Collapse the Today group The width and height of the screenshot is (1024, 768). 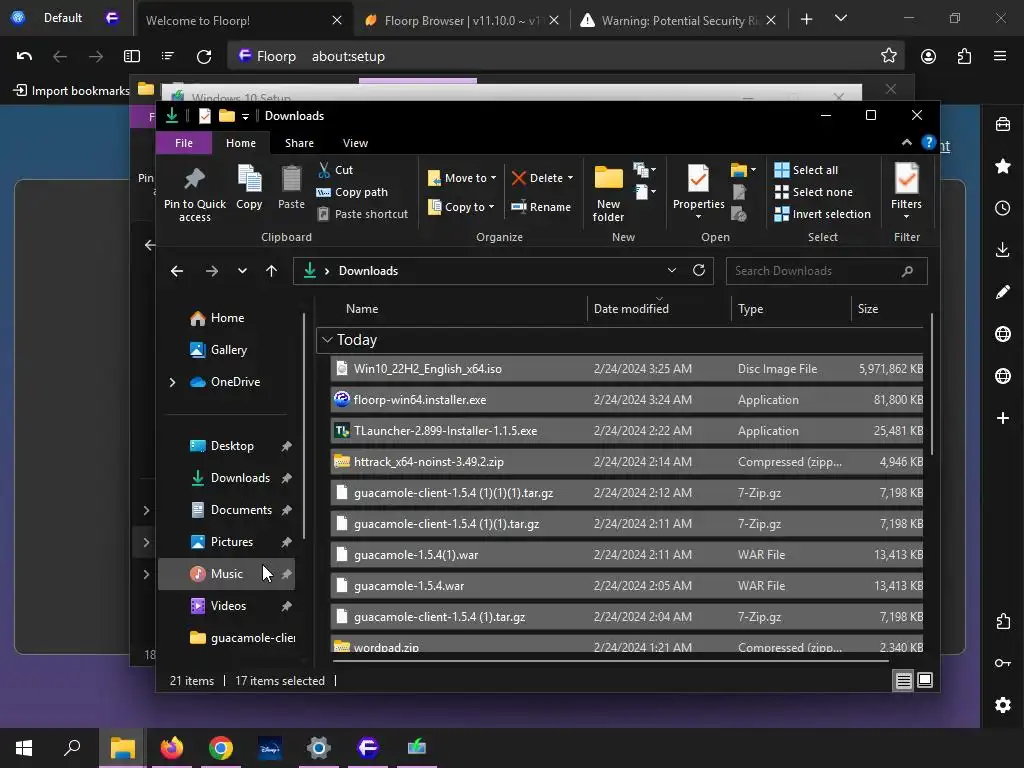(327, 340)
